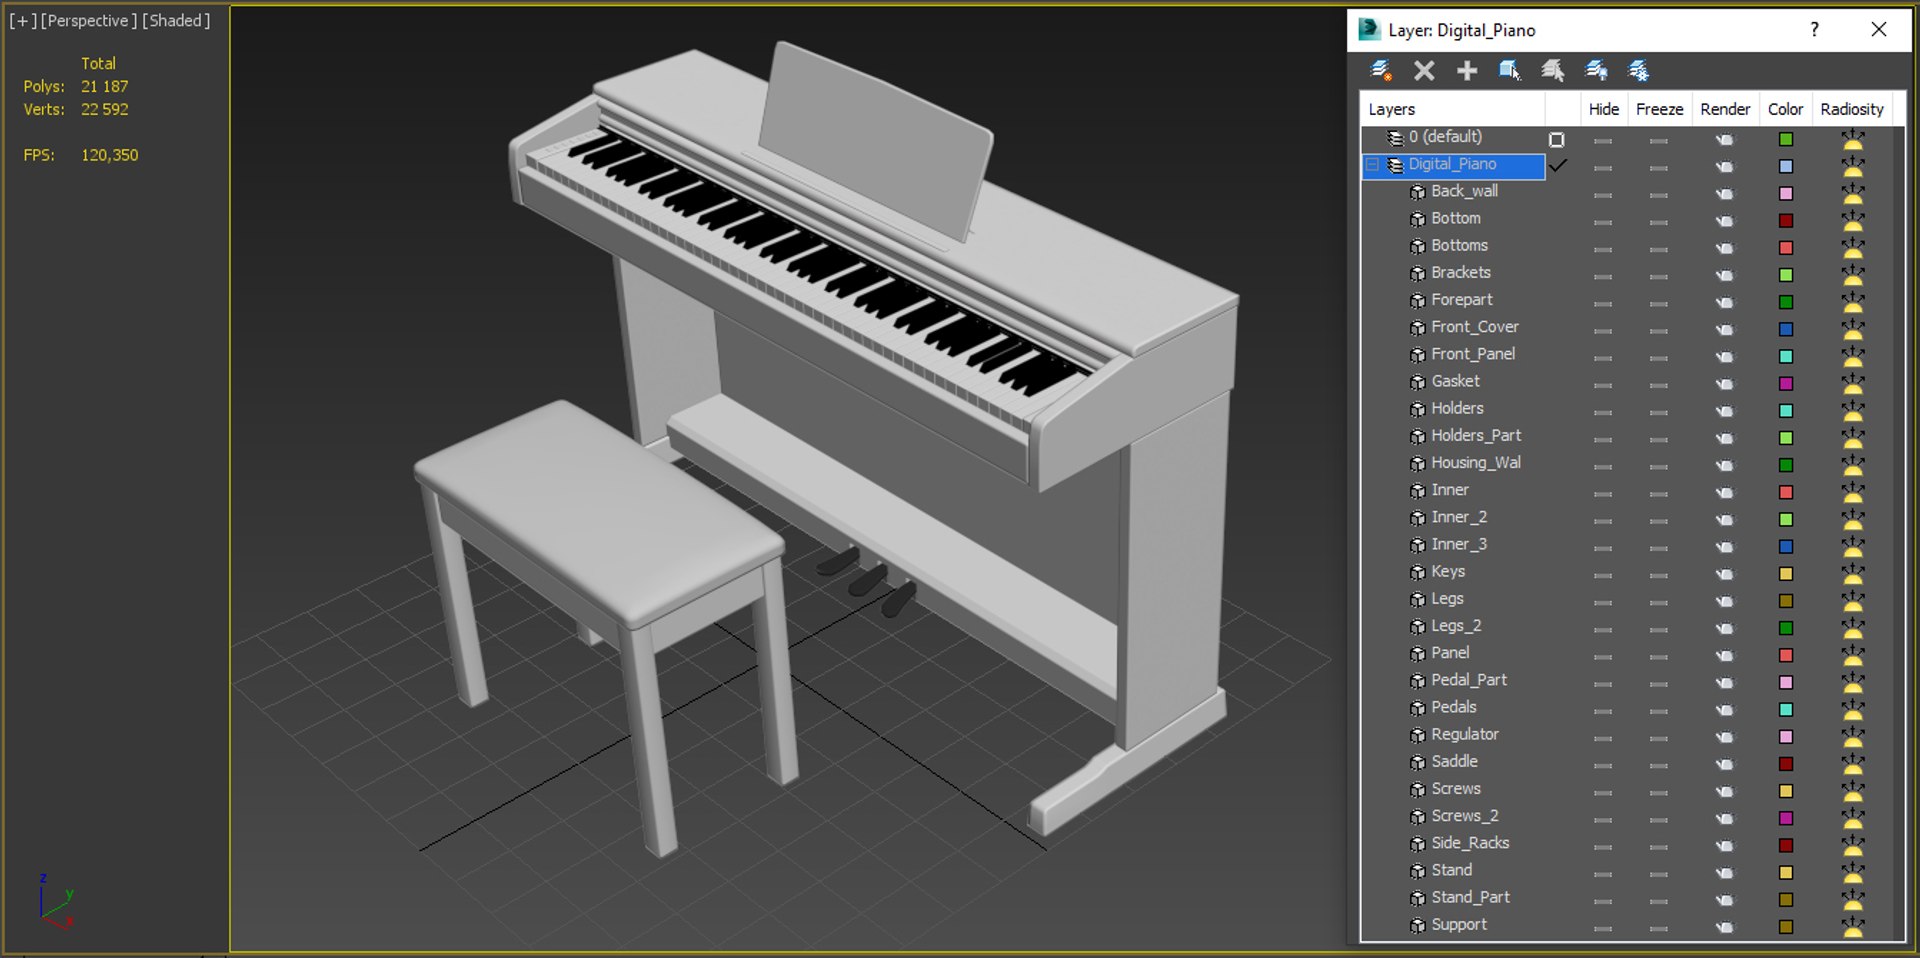
Task: Open color swatch for Digital_Piano layer
Action: 1786,167
